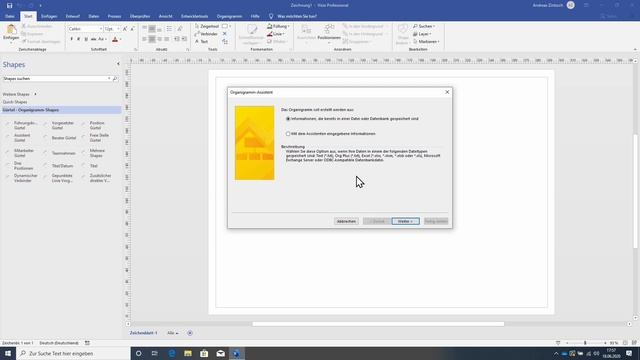The image size is (640, 360).
Task: Click the 'Was möchten Sie tun?' search box
Action: (x=297, y=16)
